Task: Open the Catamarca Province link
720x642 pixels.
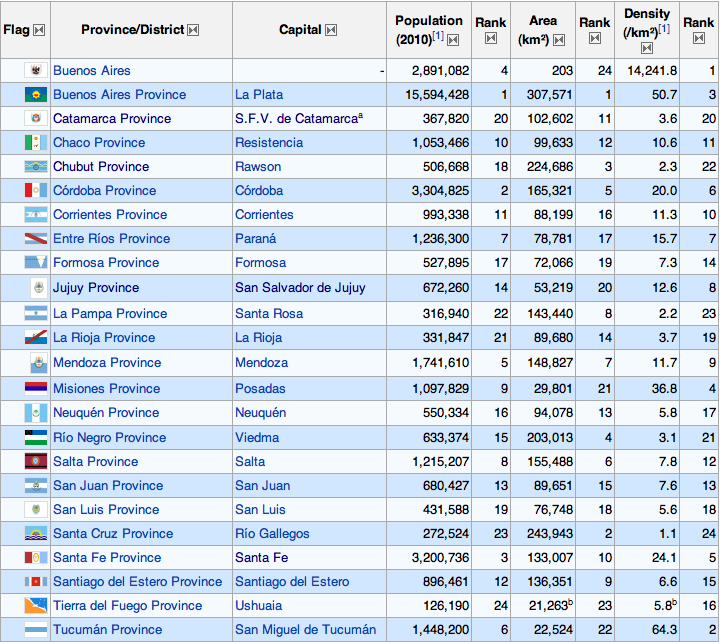Action: 112,118
